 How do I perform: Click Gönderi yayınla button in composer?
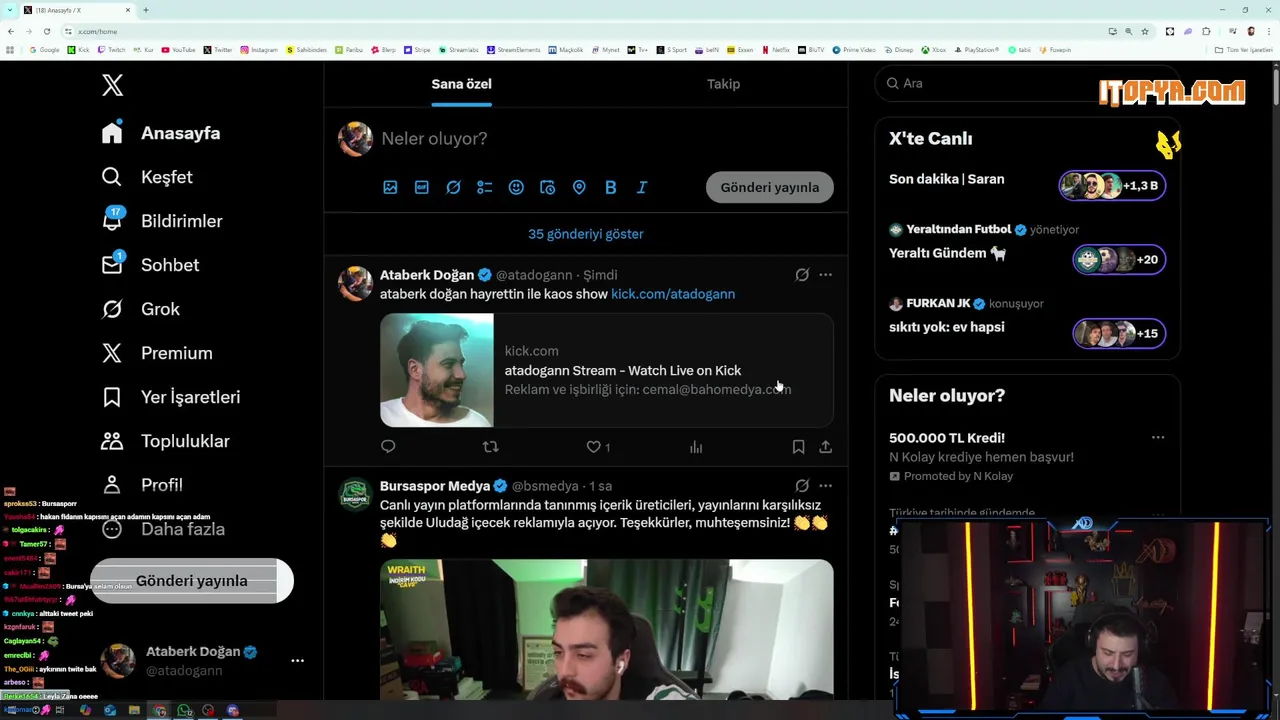click(770, 187)
